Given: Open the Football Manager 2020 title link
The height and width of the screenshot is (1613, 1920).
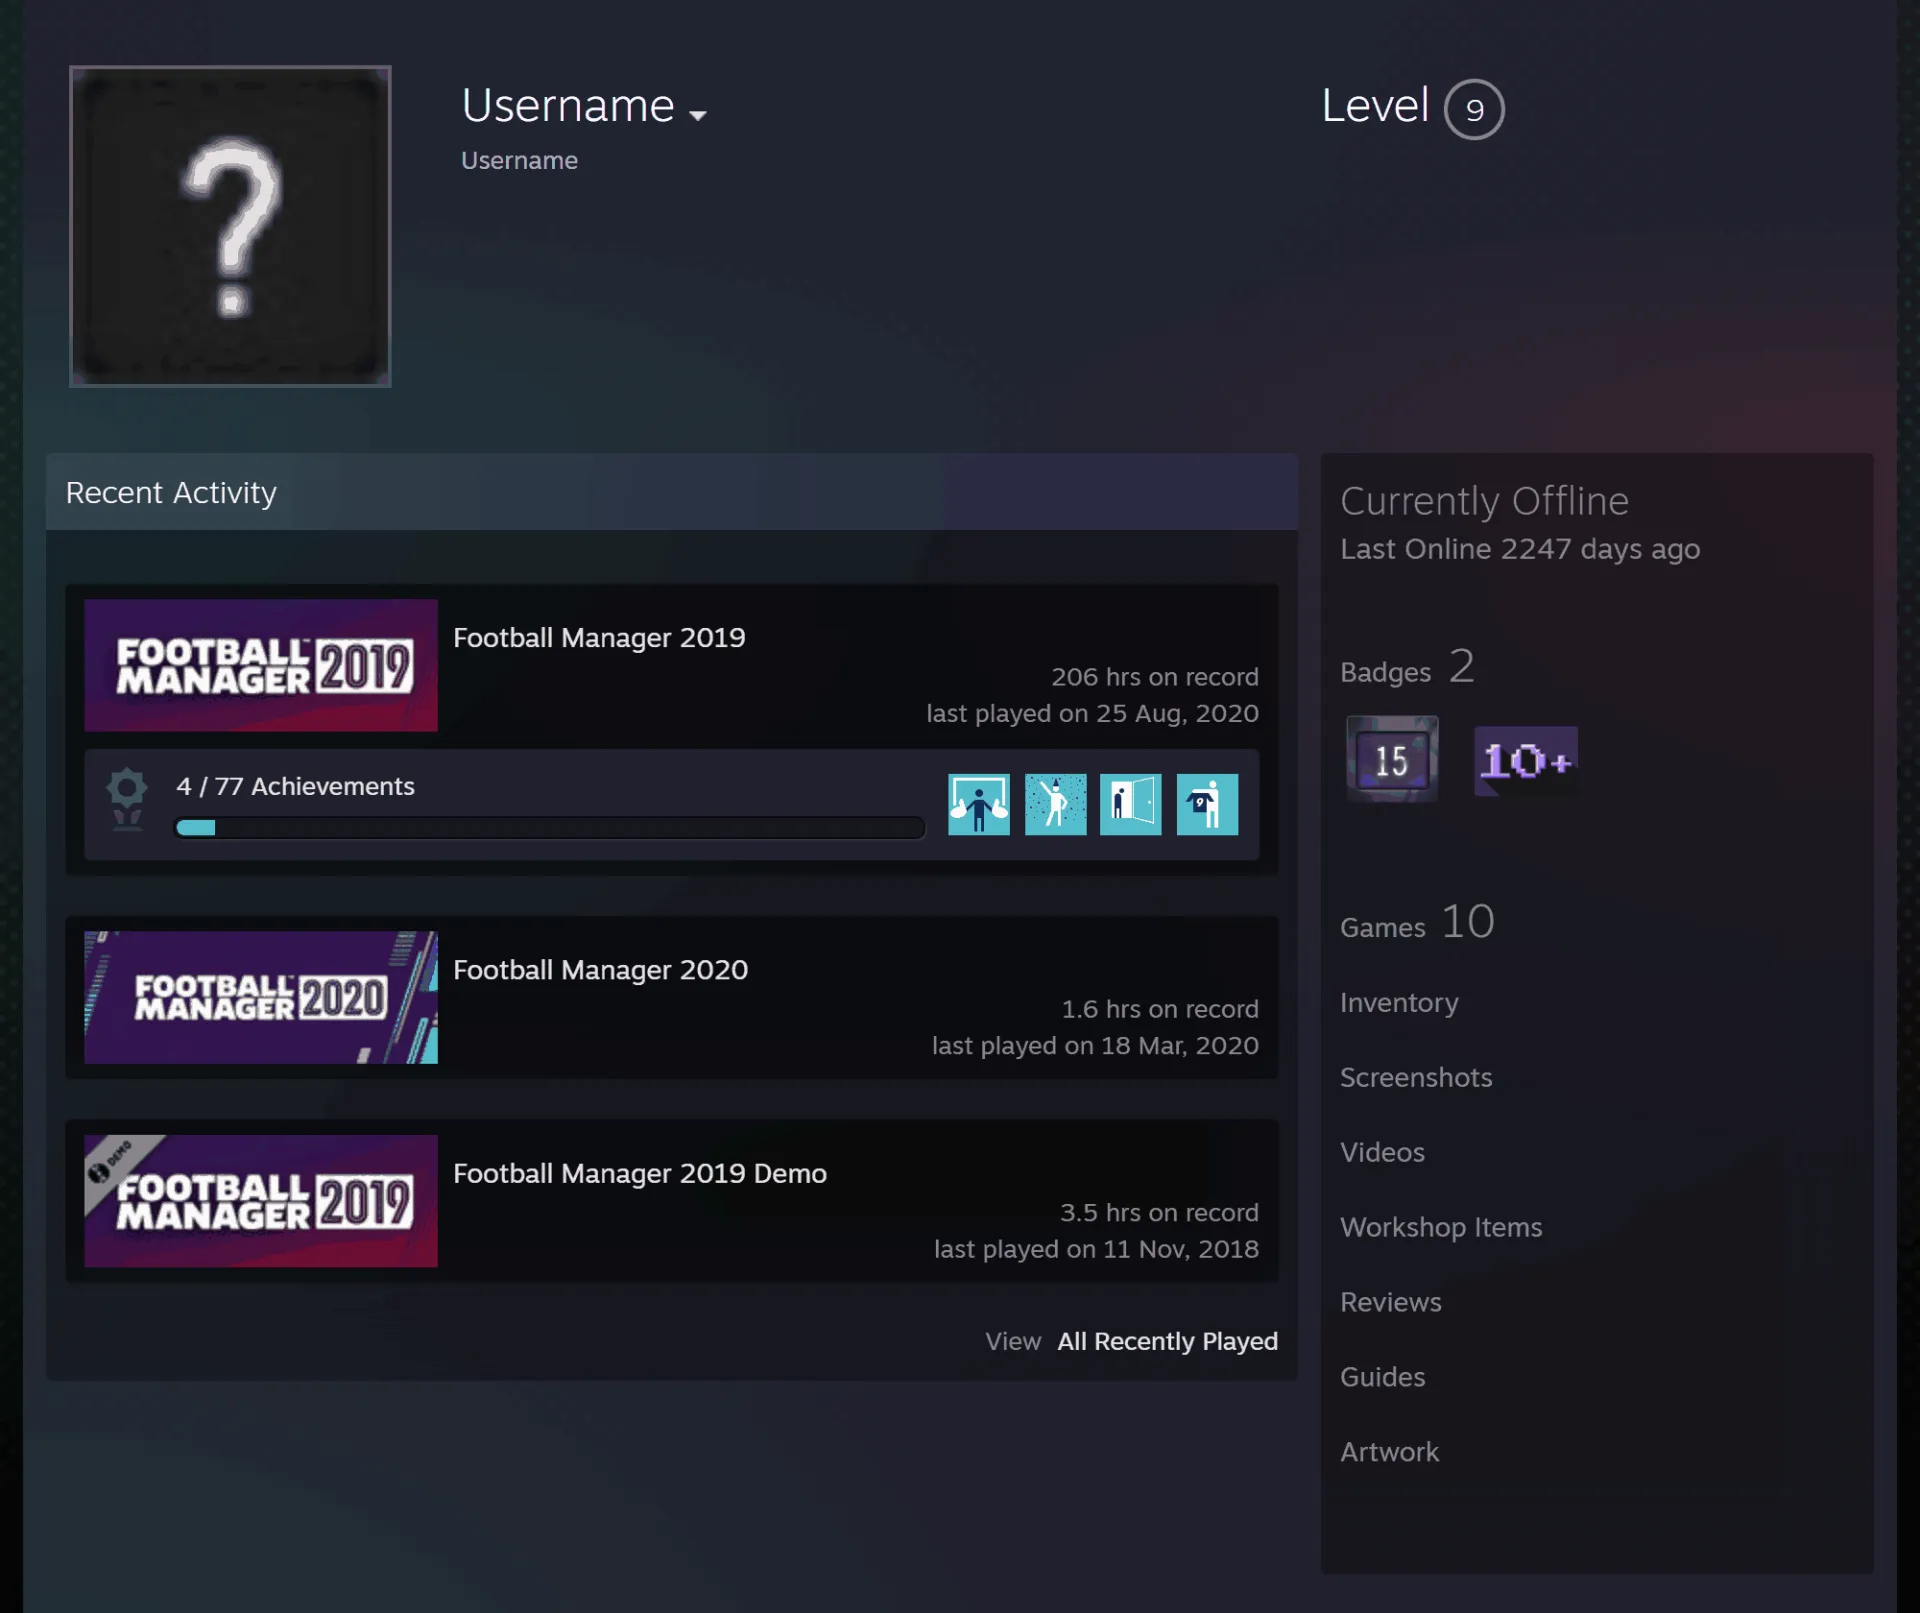Looking at the screenshot, I should [600, 970].
